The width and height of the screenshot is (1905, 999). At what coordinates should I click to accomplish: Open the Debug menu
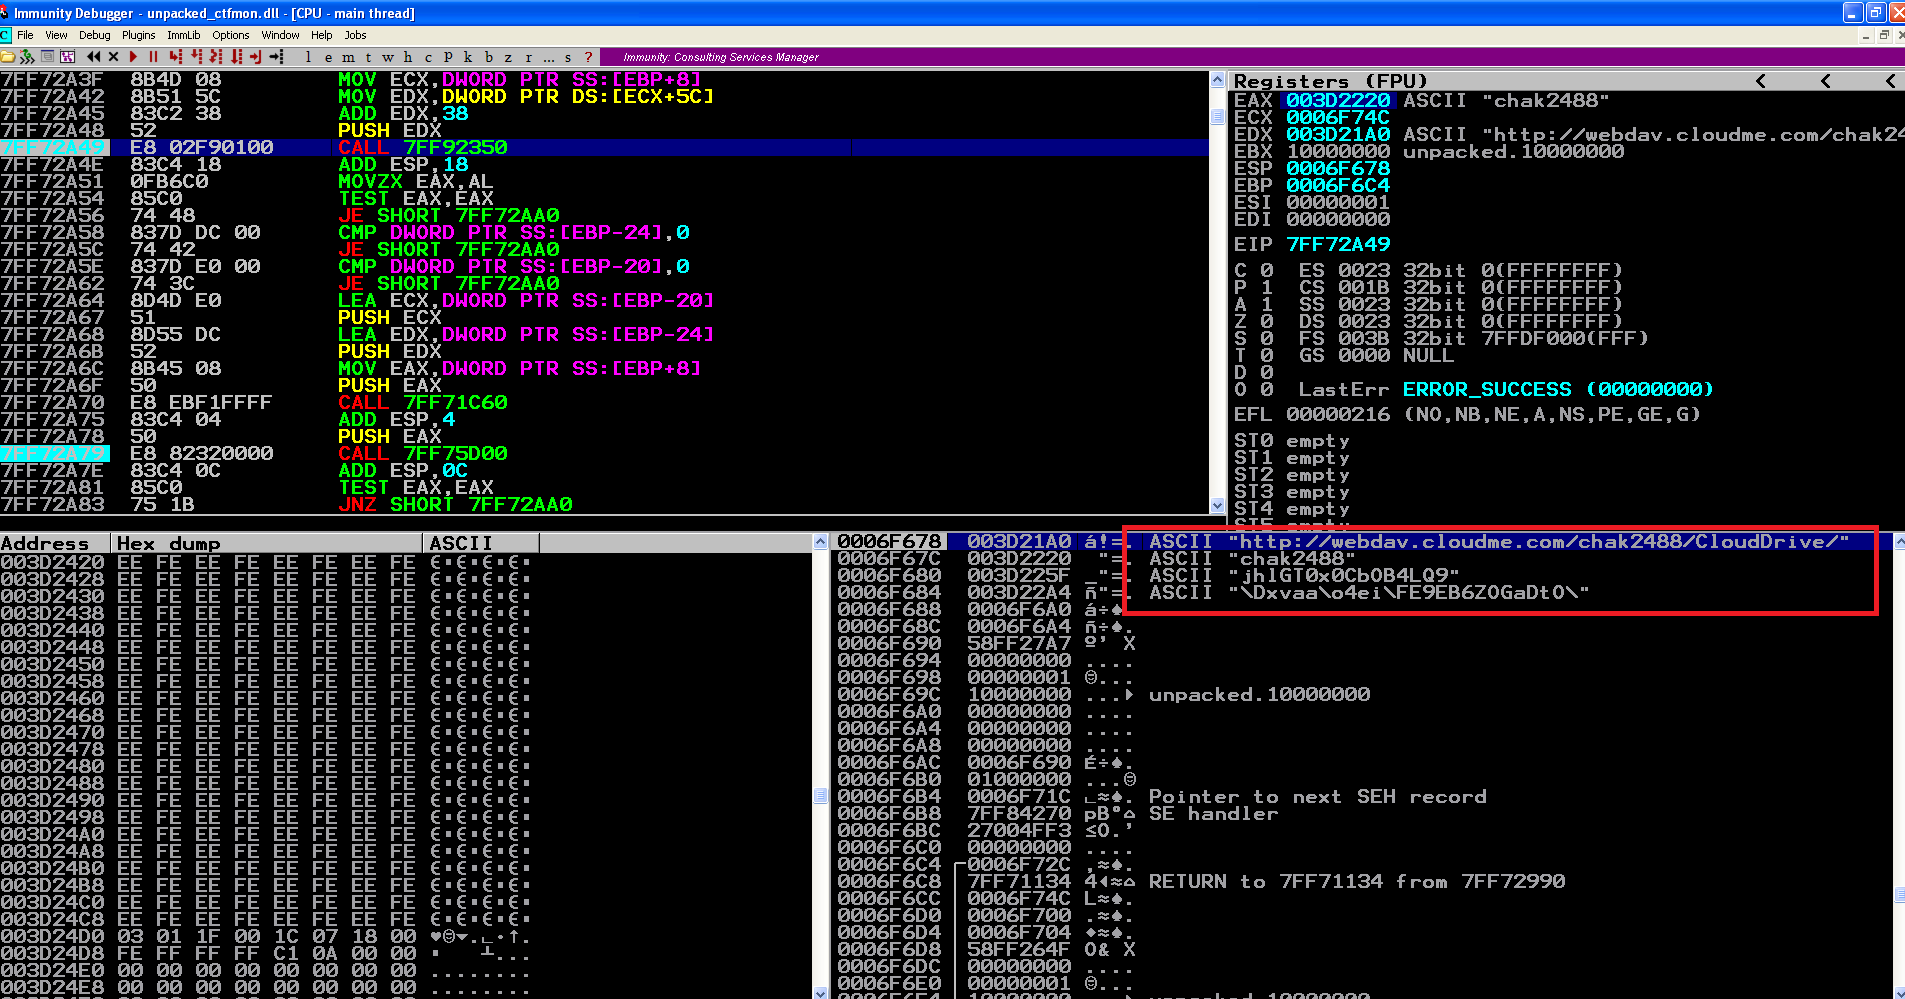(x=95, y=35)
